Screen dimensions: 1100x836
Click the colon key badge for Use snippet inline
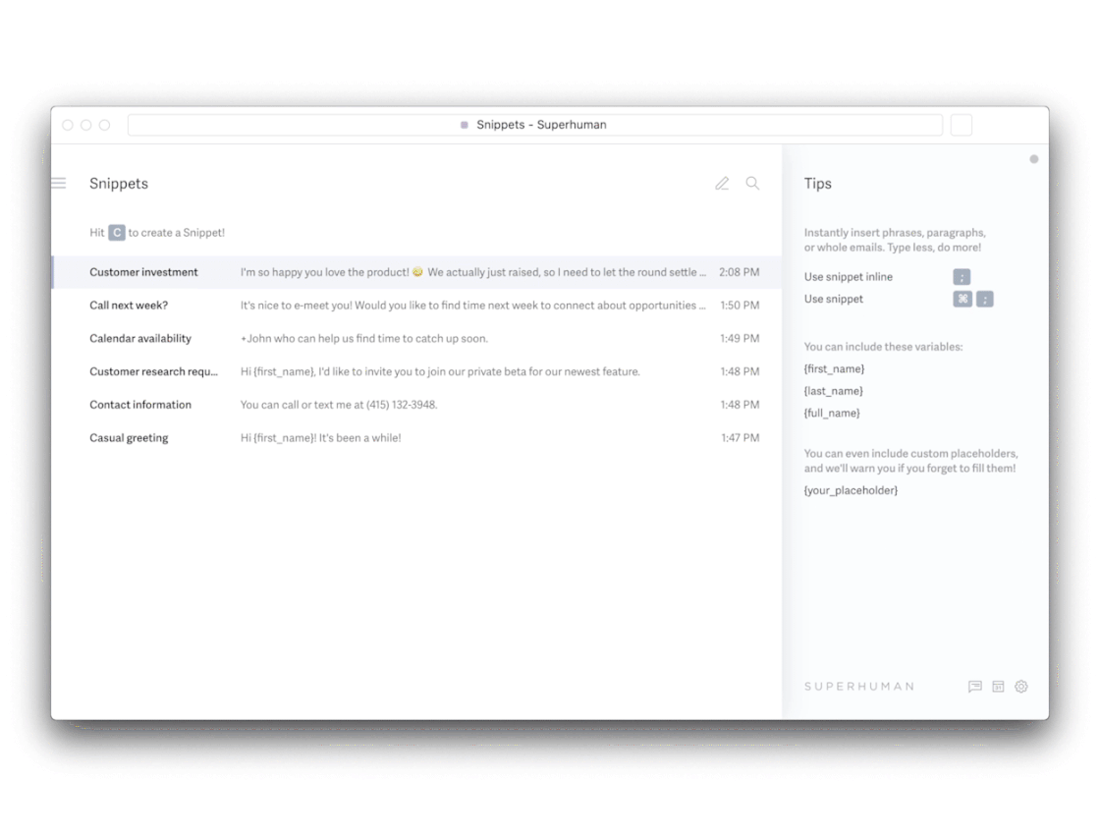[x=961, y=277]
